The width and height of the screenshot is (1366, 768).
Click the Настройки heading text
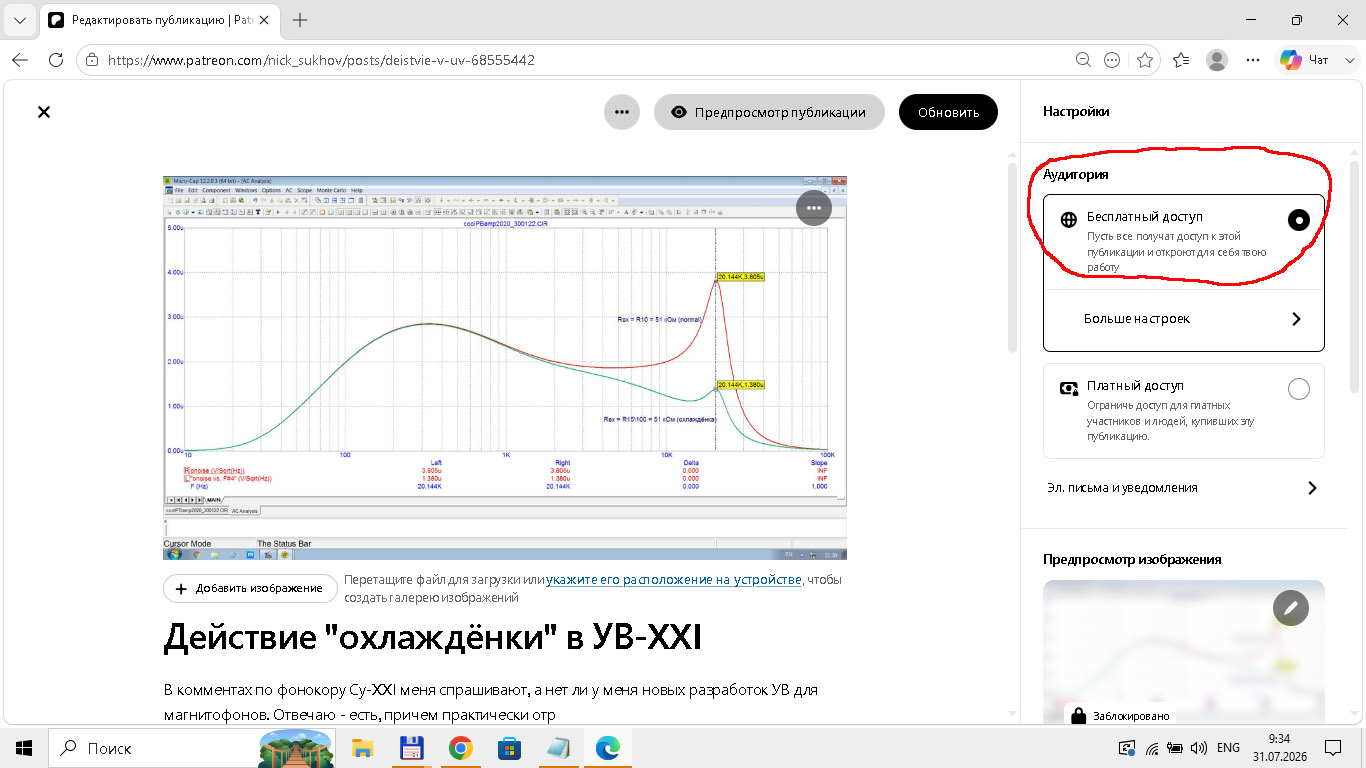click(x=1076, y=112)
